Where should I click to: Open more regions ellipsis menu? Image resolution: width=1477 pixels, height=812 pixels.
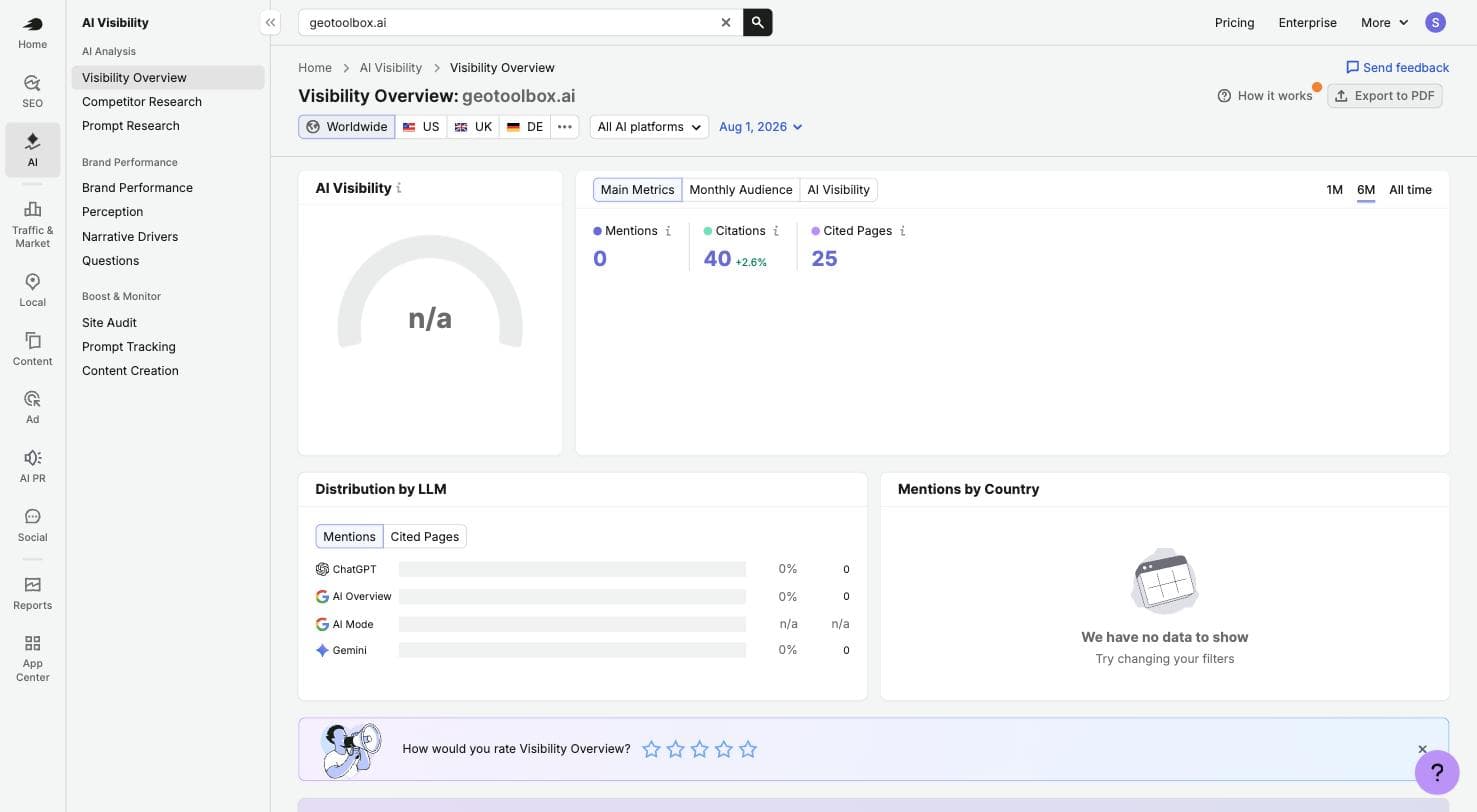565,127
